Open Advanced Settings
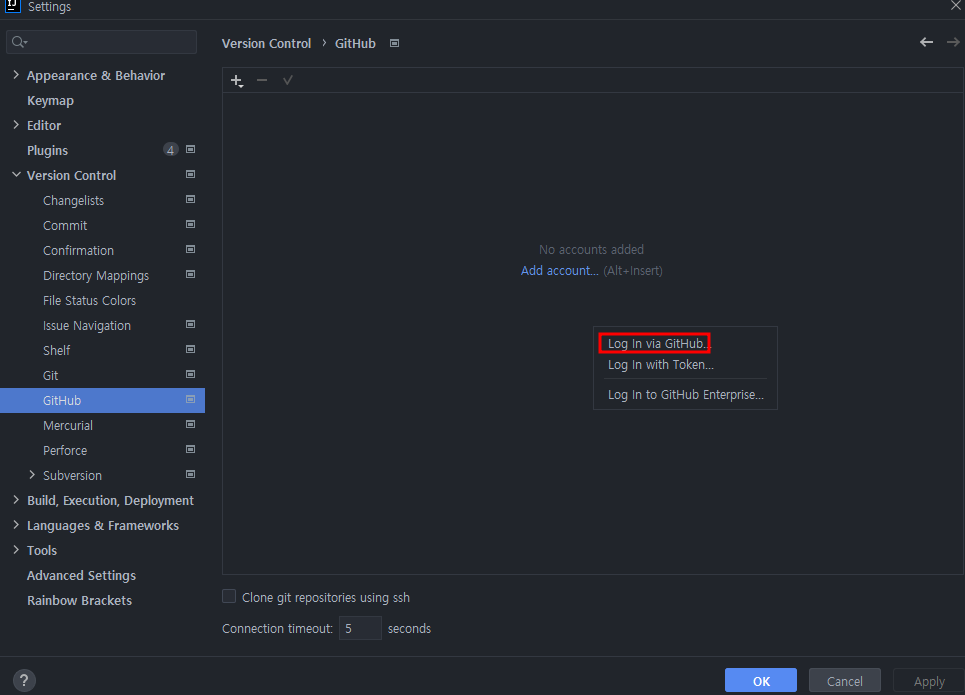This screenshot has height=695, width=965. click(x=81, y=576)
